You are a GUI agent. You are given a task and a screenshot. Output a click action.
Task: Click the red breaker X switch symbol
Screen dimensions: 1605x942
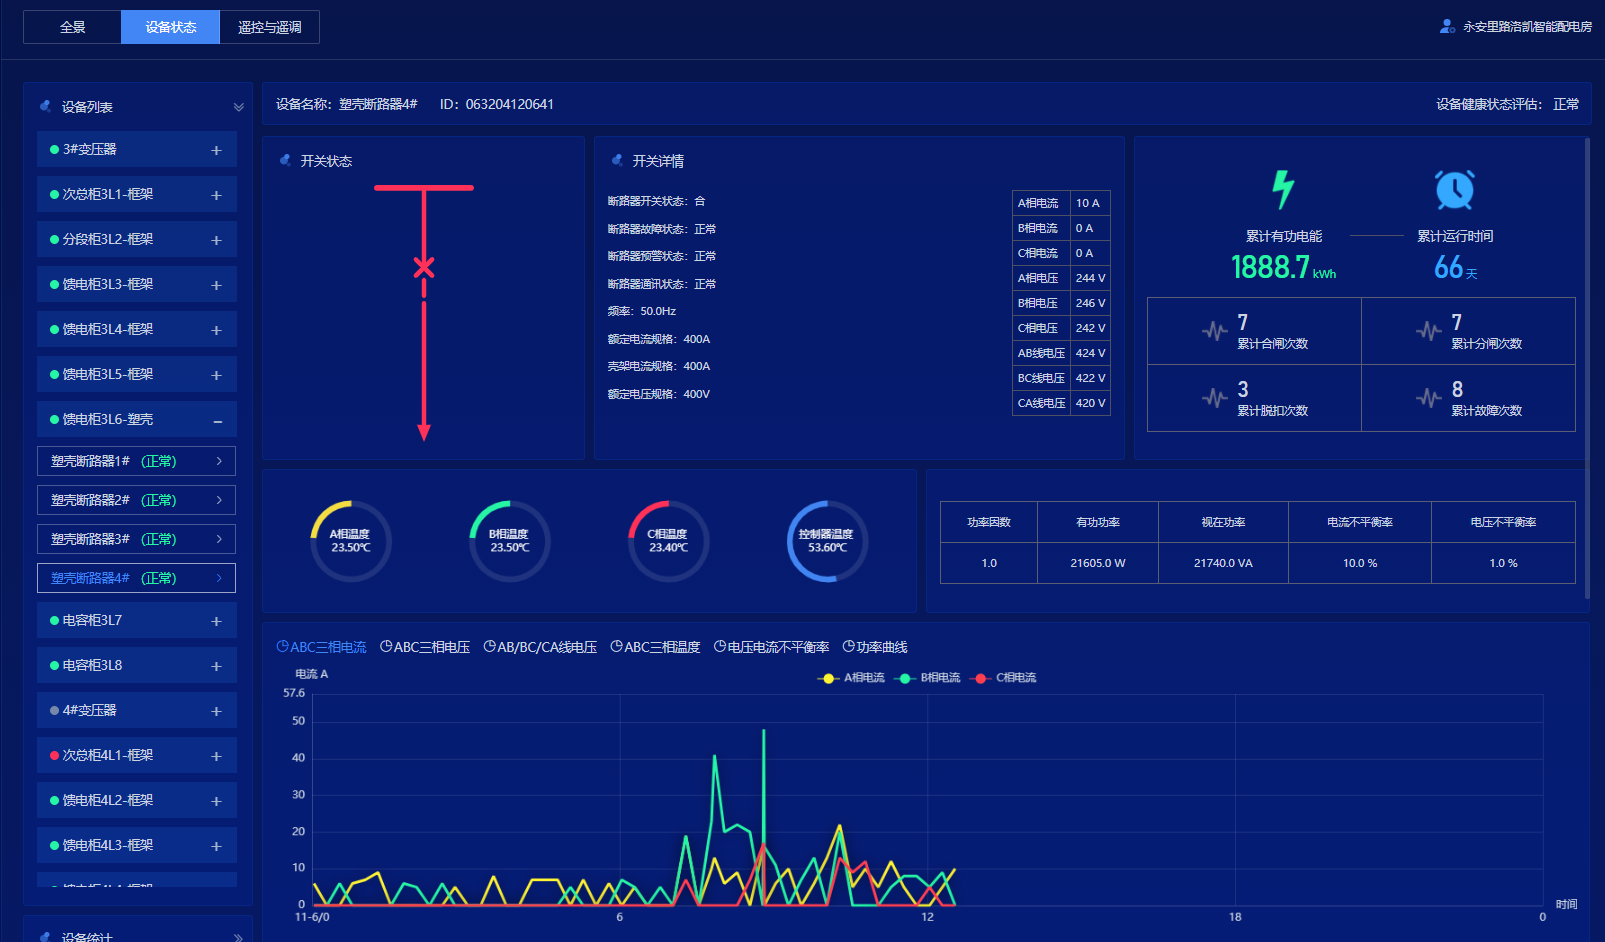click(x=424, y=267)
